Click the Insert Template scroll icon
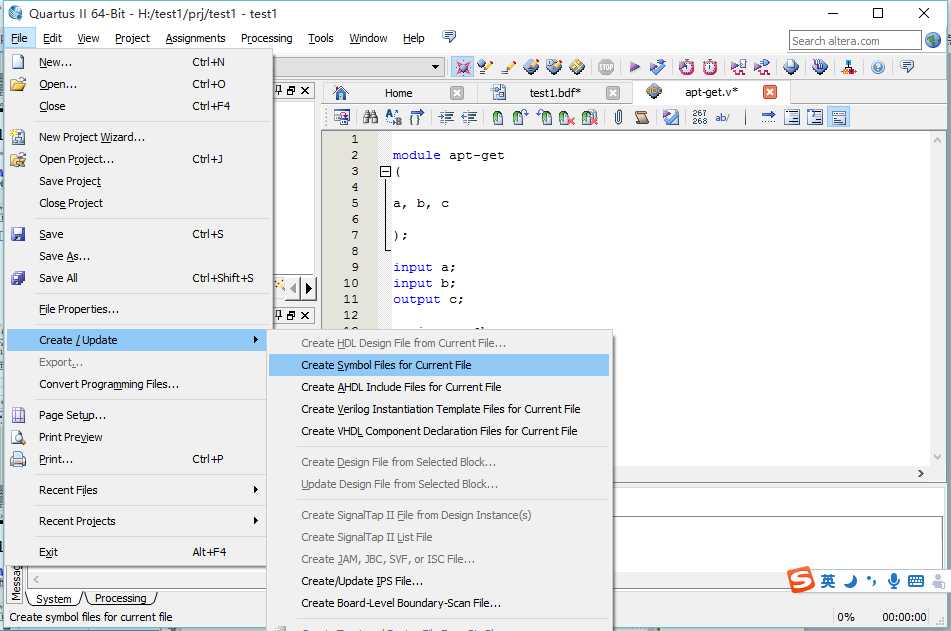This screenshot has width=951, height=631. click(x=641, y=117)
